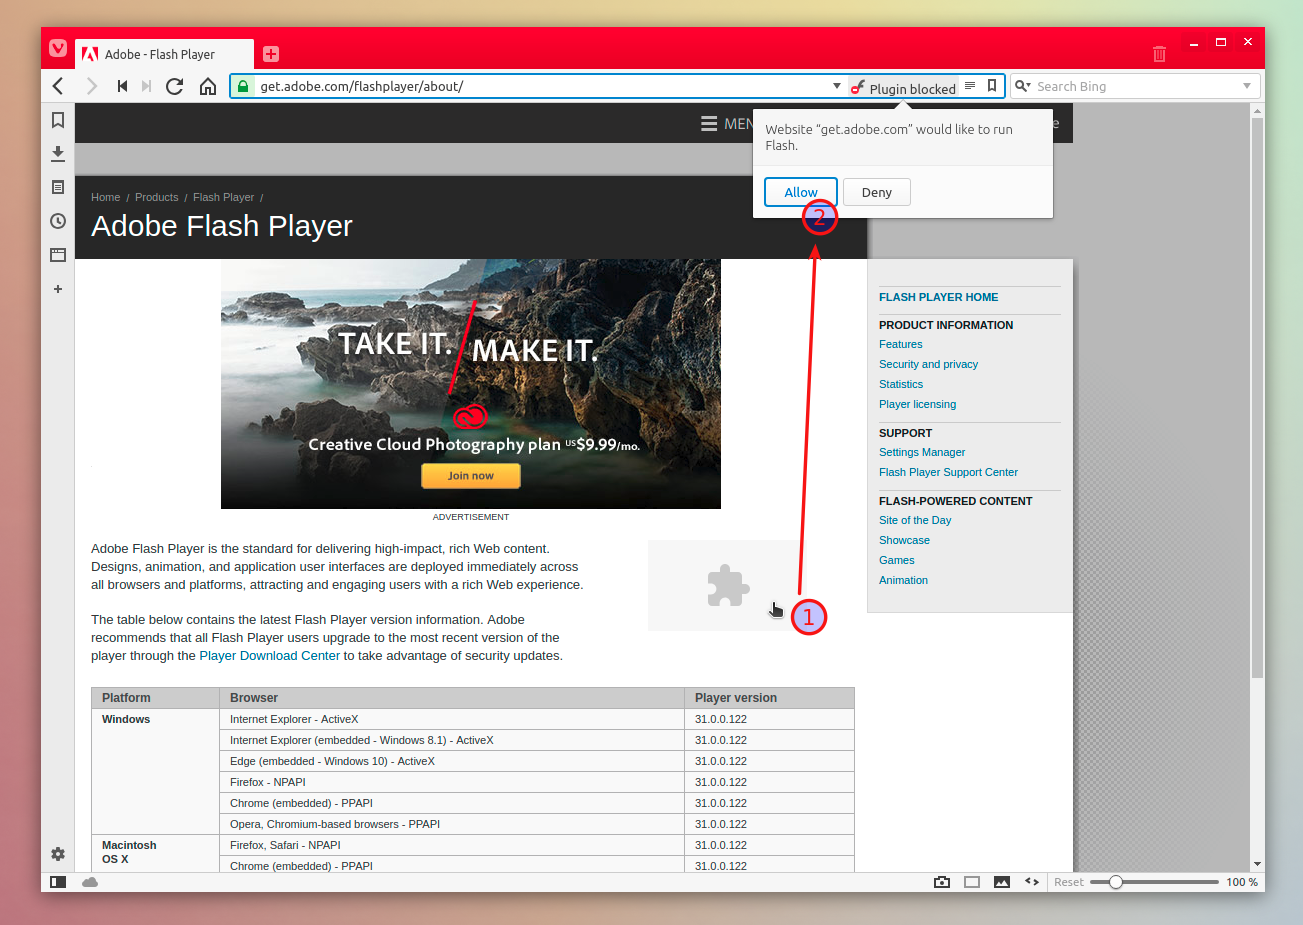Screen dimensions: 1303x925
Task: Expand the search field history dropdown
Action: (1247, 86)
